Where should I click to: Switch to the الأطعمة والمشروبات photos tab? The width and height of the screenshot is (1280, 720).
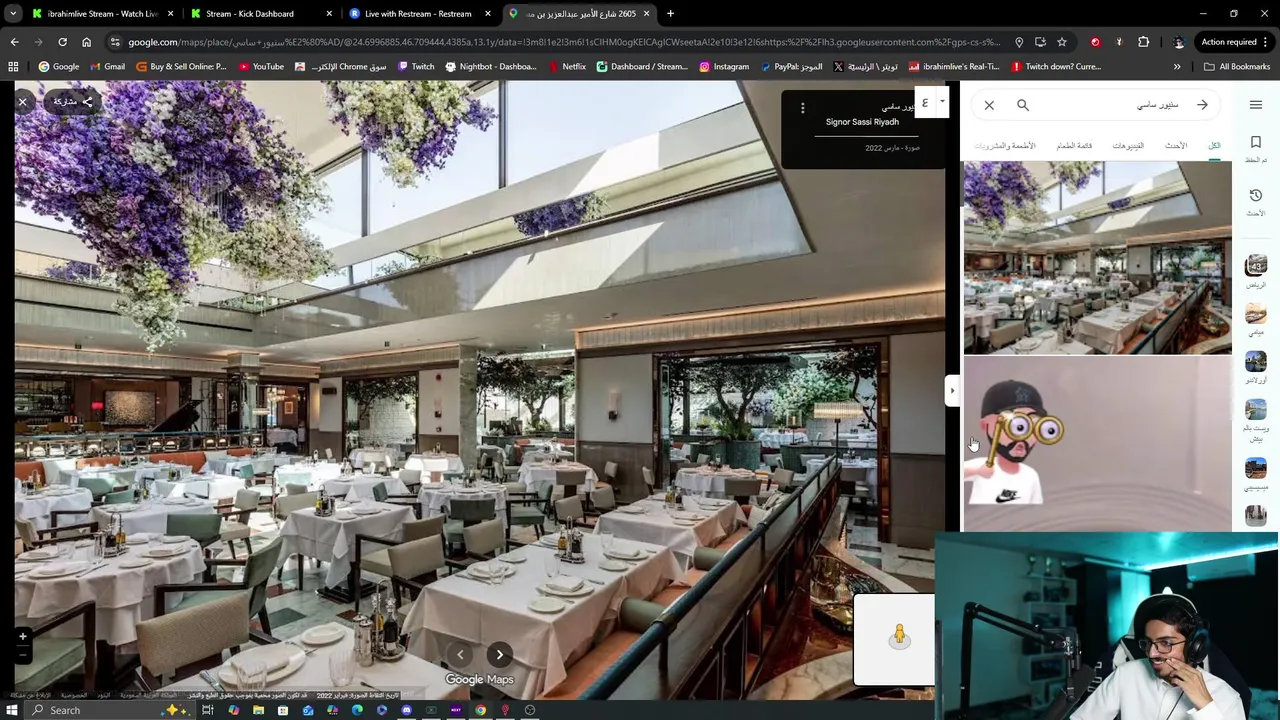coord(1004,146)
